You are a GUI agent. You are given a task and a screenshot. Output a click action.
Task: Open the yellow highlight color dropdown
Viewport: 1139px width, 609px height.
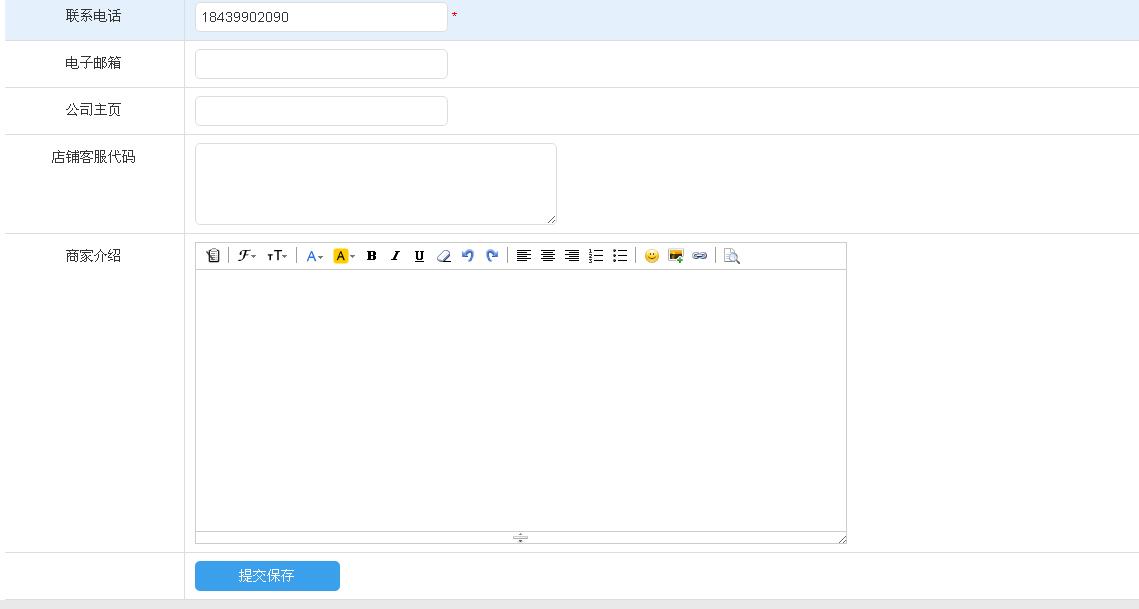click(343, 256)
